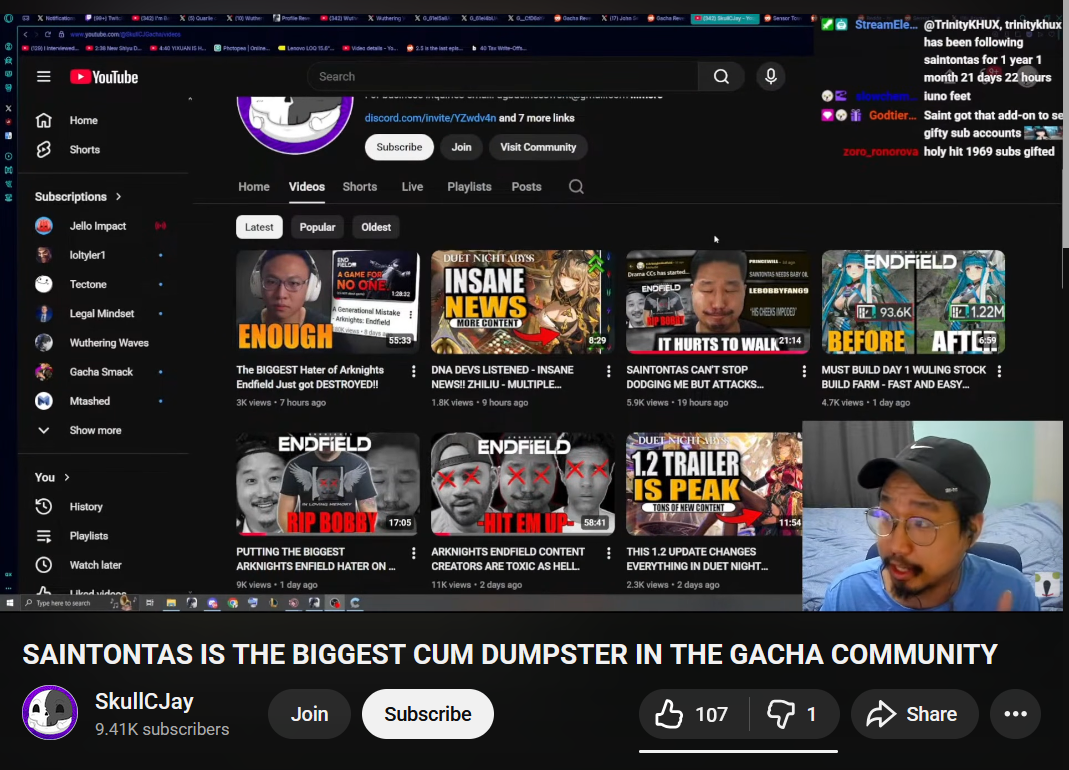This screenshot has height=770, width=1069.
Task: Open the Posts tab
Action: click(x=526, y=187)
